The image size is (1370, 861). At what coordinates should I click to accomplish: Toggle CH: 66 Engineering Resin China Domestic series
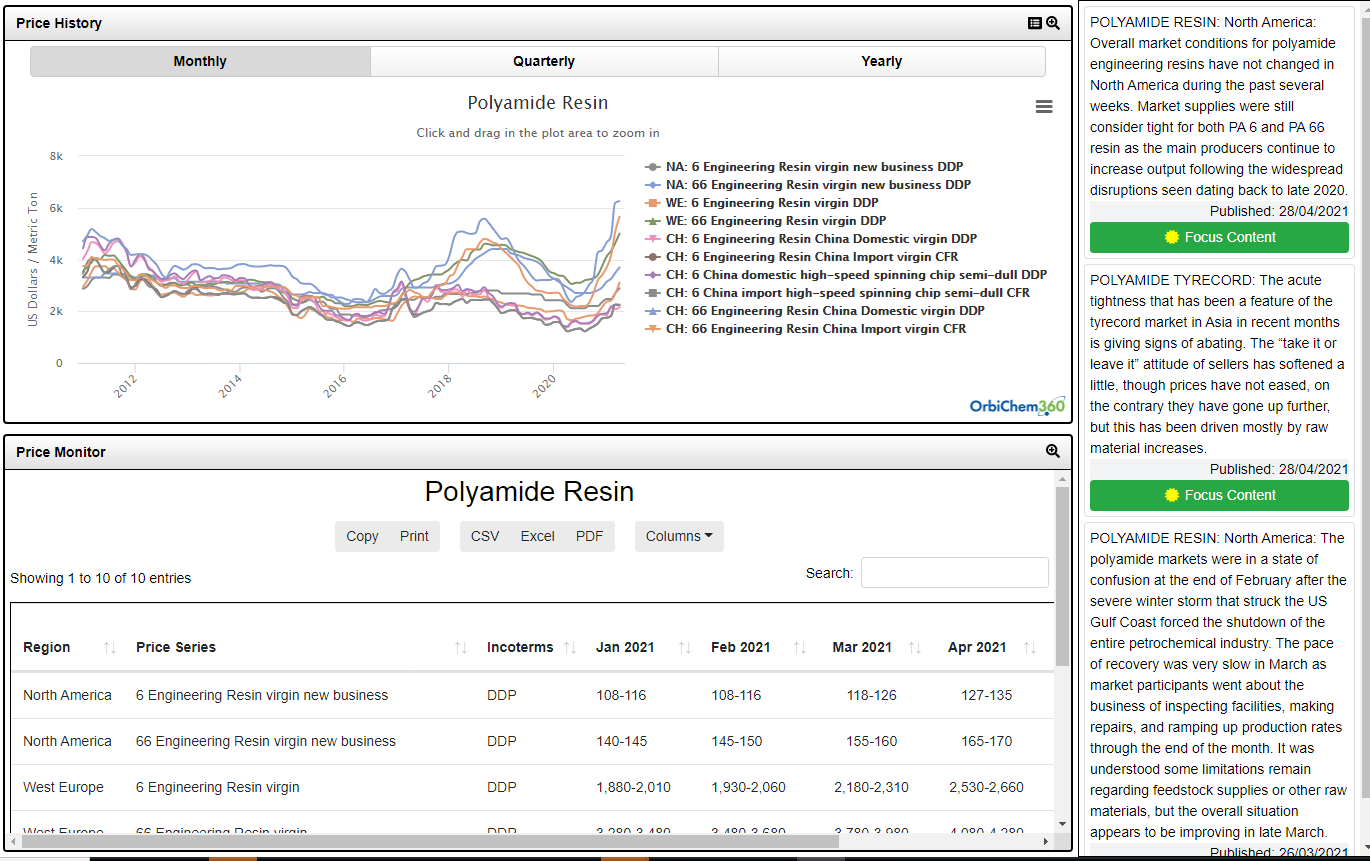coord(815,311)
